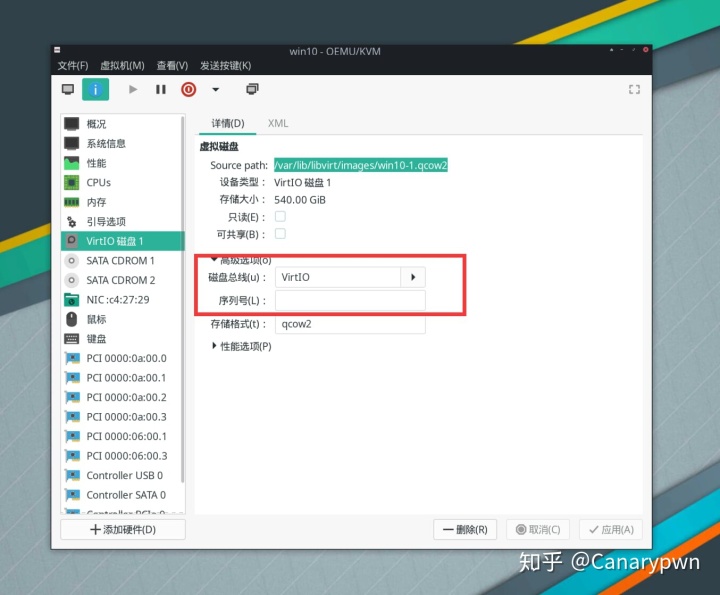Click the 取消(C) cancel button
Screen dimensions: 720x595
click(538, 529)
